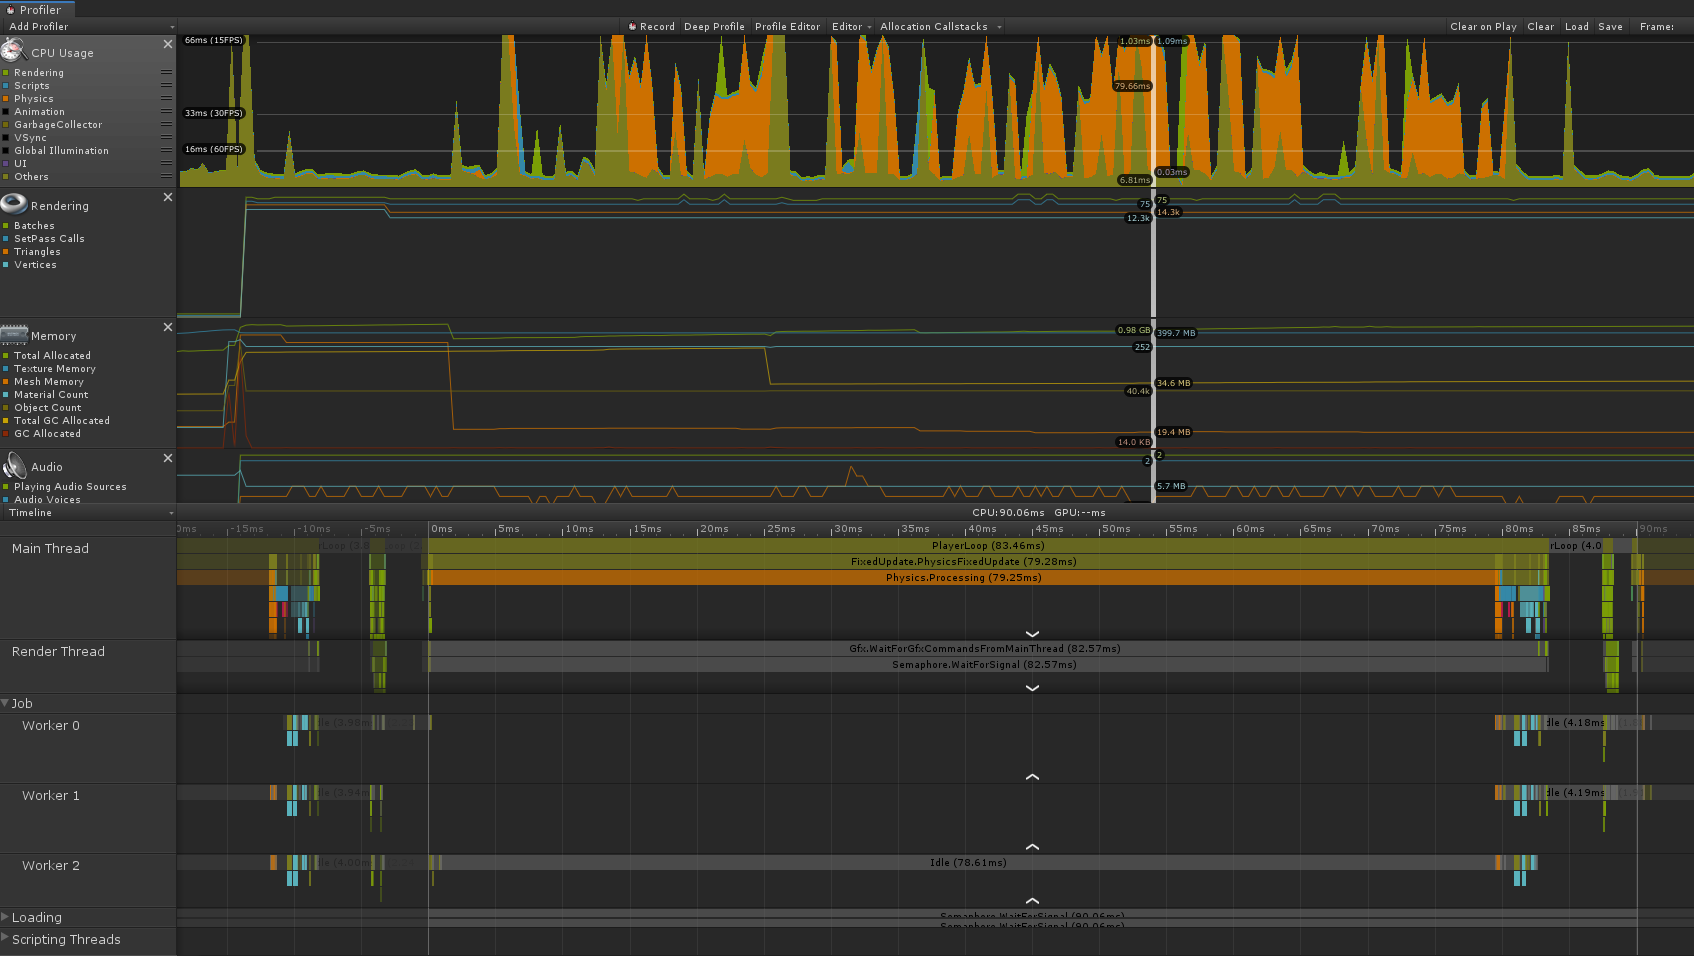This screenshot has height=956, width=1694.
Task: Select the Physics.Processing (79.25ms) bar
Action: click(963, 578)
